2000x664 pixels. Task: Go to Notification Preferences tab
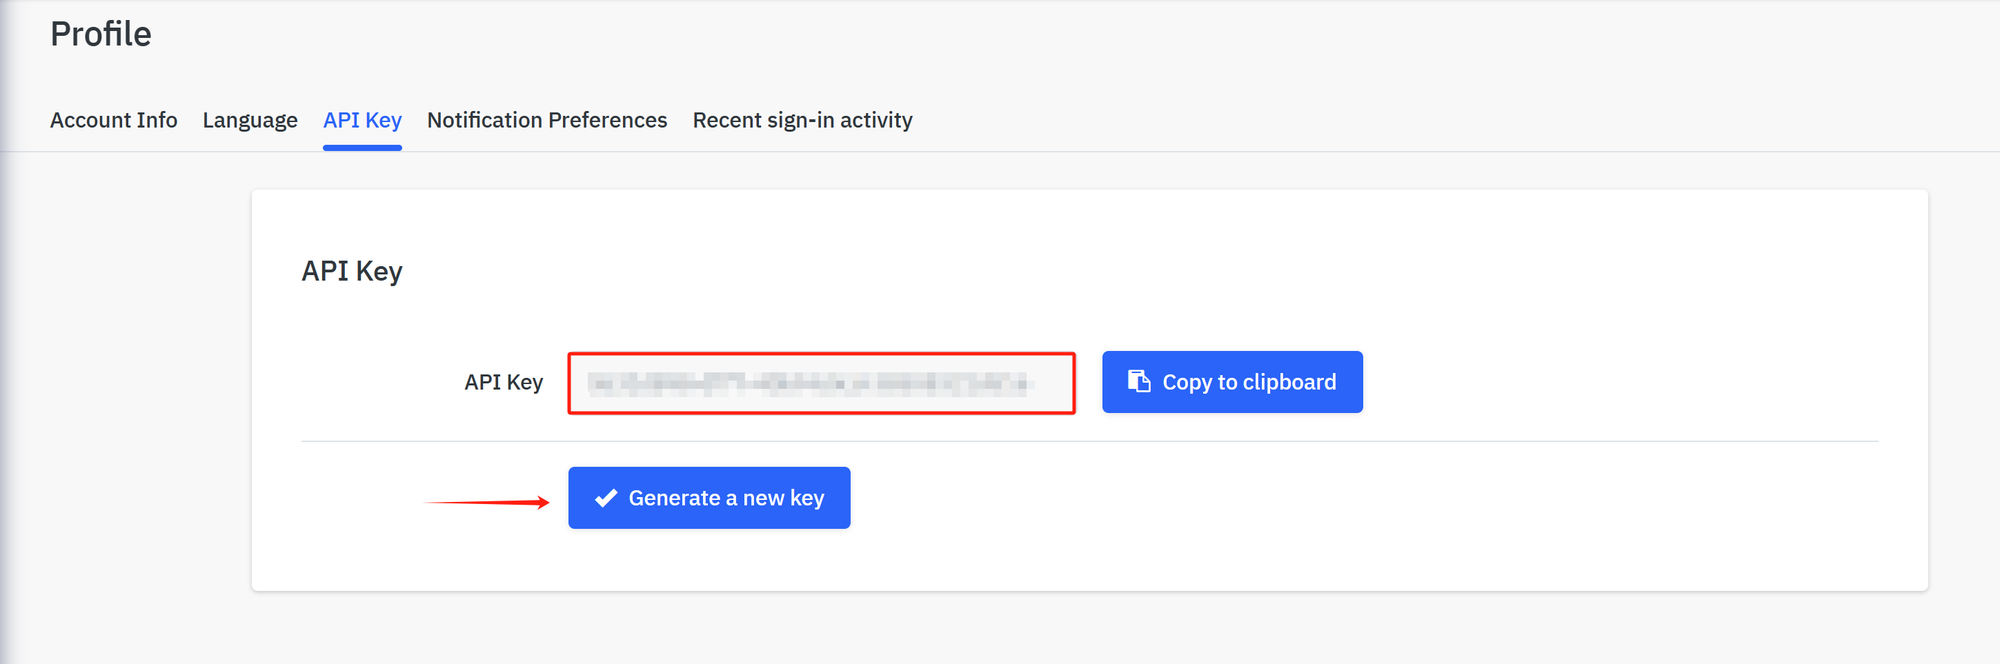tap(547, 120)
